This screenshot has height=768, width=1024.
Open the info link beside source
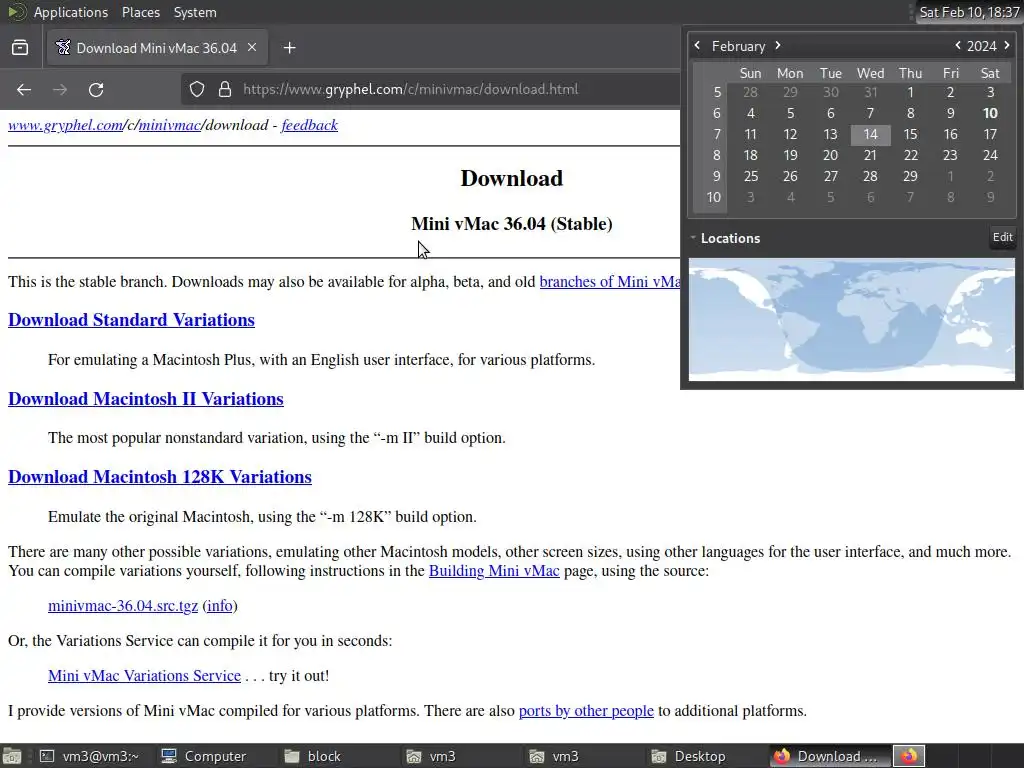(219, 605)
